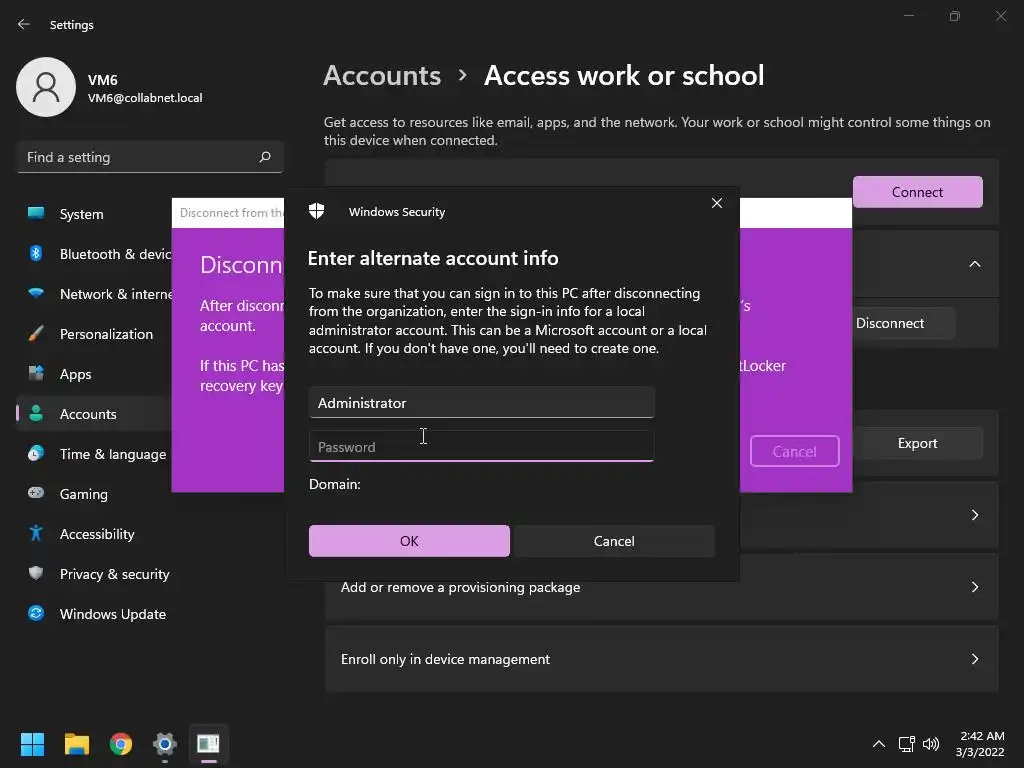Click the Windows Security shield icon
Screen dimensions: 1024x768
click(317, 211)
